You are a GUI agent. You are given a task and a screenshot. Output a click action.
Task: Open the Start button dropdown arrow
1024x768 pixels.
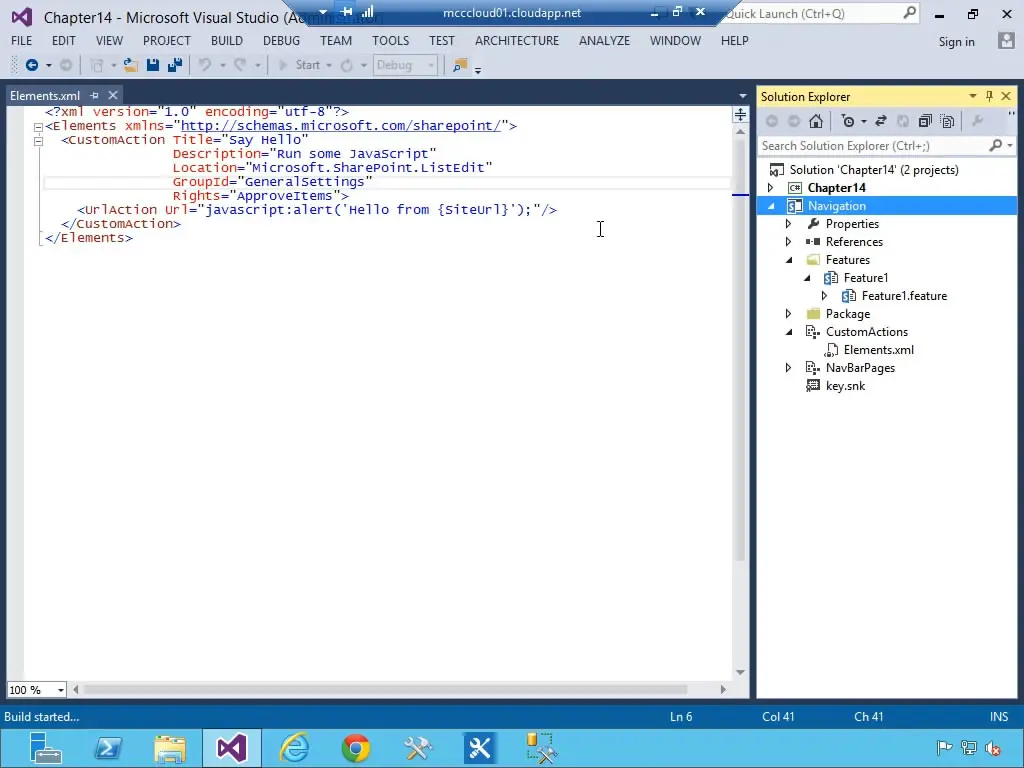pyautogui.click(x=328, y=65)
